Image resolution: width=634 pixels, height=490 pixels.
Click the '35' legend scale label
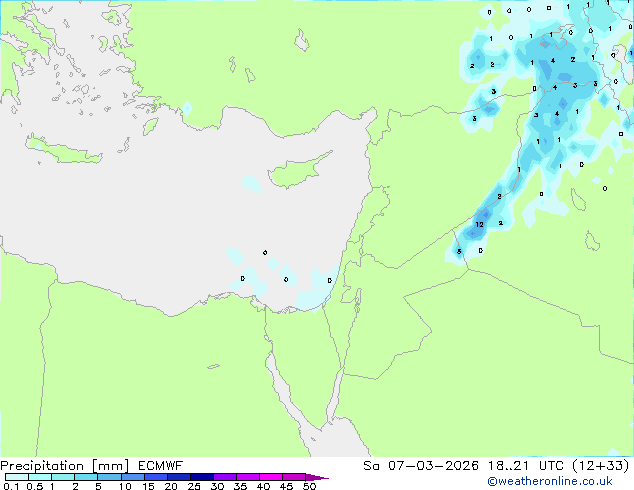(240, 486)
